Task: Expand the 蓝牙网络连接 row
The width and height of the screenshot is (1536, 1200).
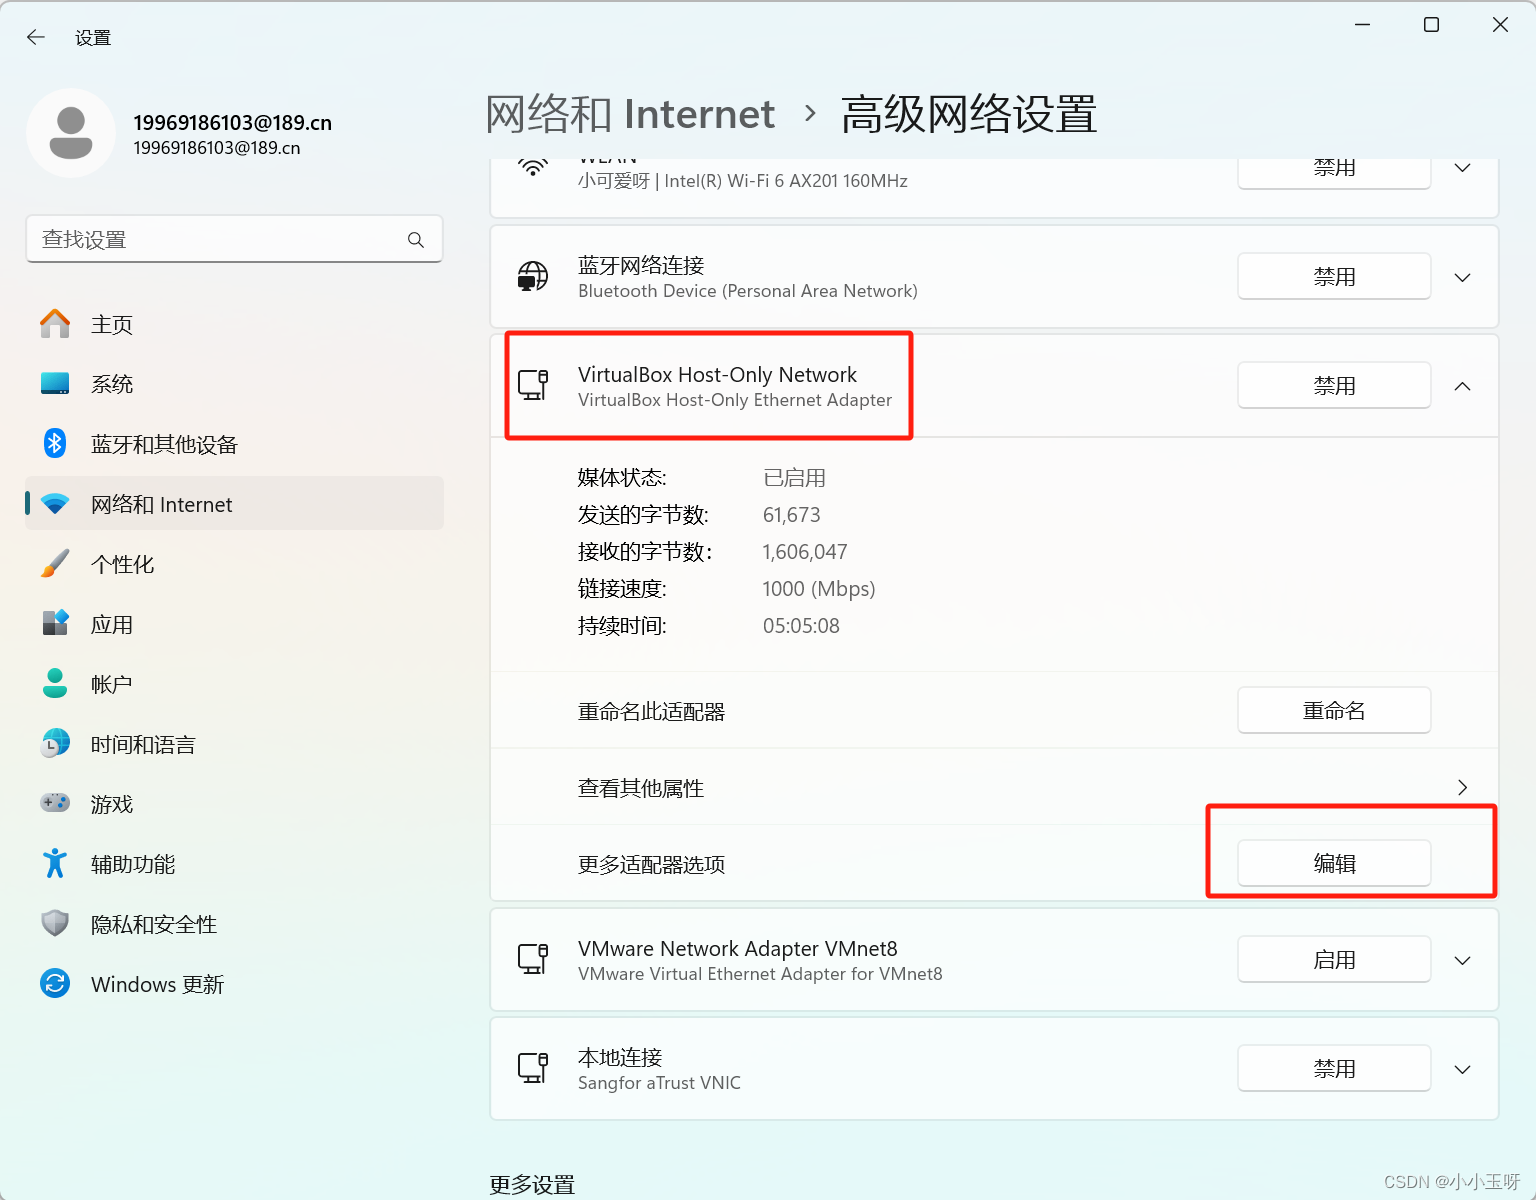Action: click(x=1462, y=277)
